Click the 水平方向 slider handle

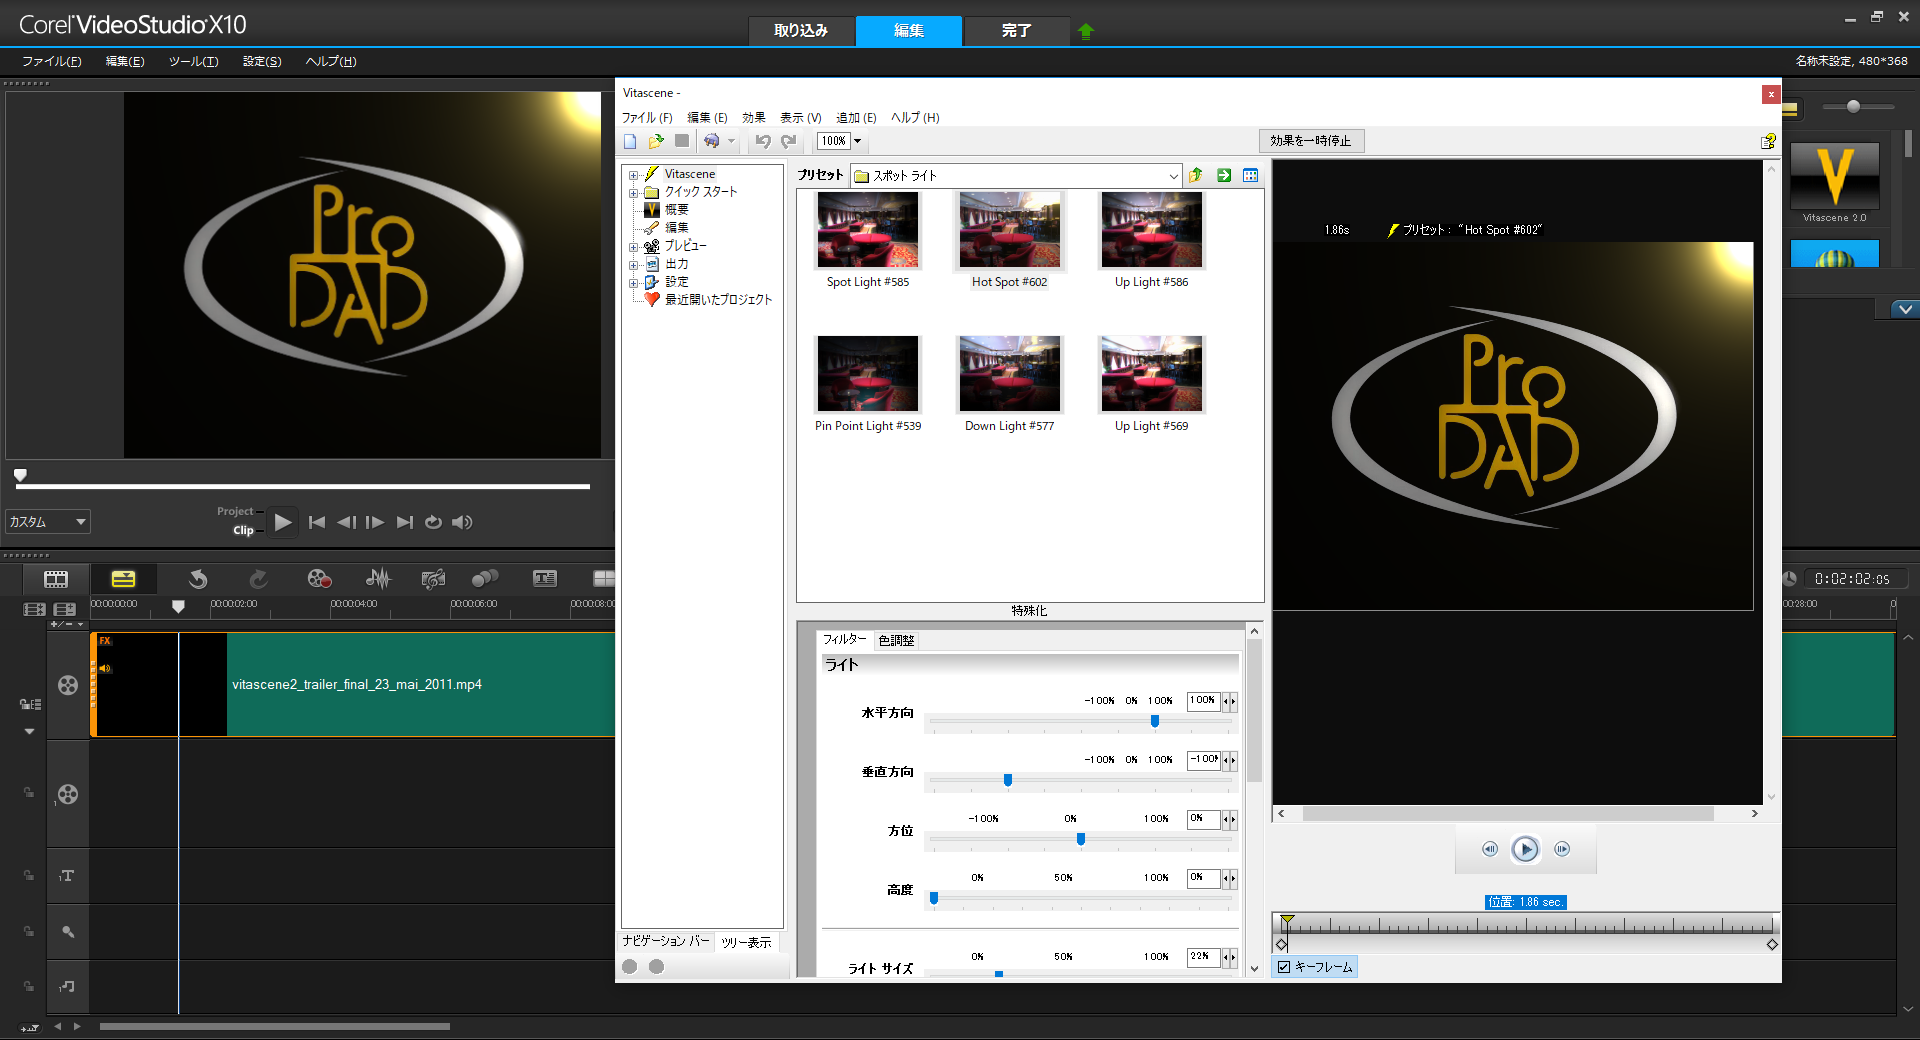coord(1155,721)
